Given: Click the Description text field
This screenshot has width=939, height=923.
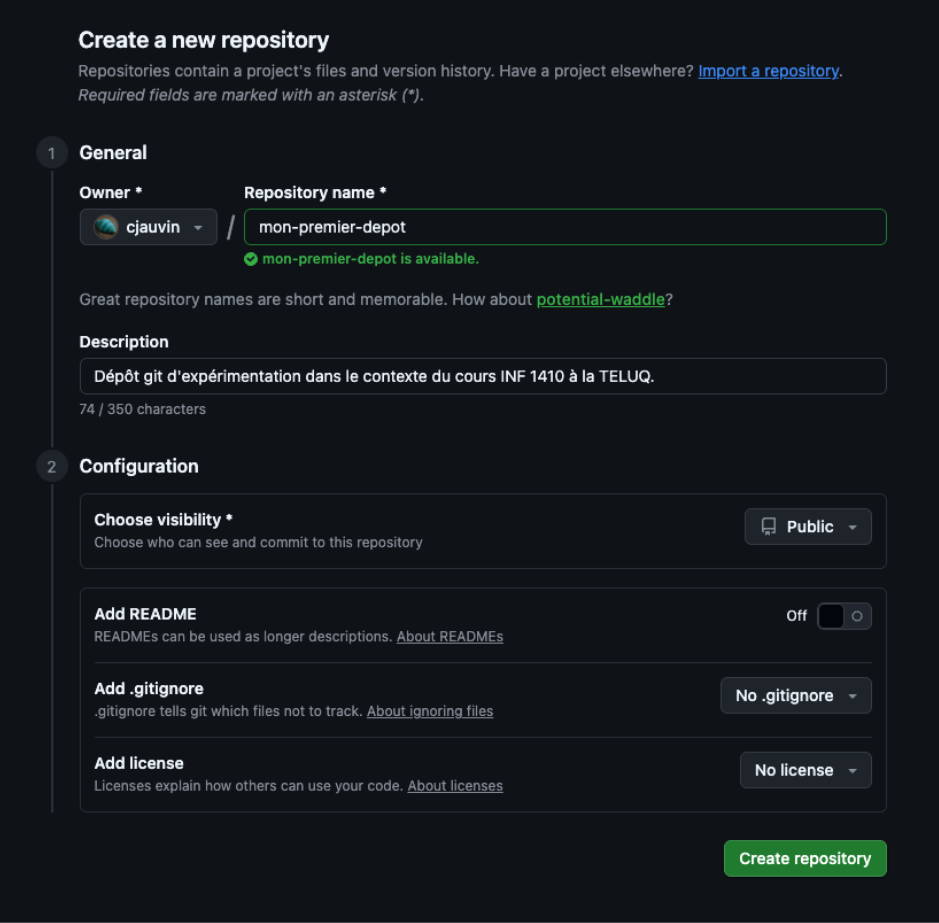Looking at the screenshot, I should pos(483,376).
